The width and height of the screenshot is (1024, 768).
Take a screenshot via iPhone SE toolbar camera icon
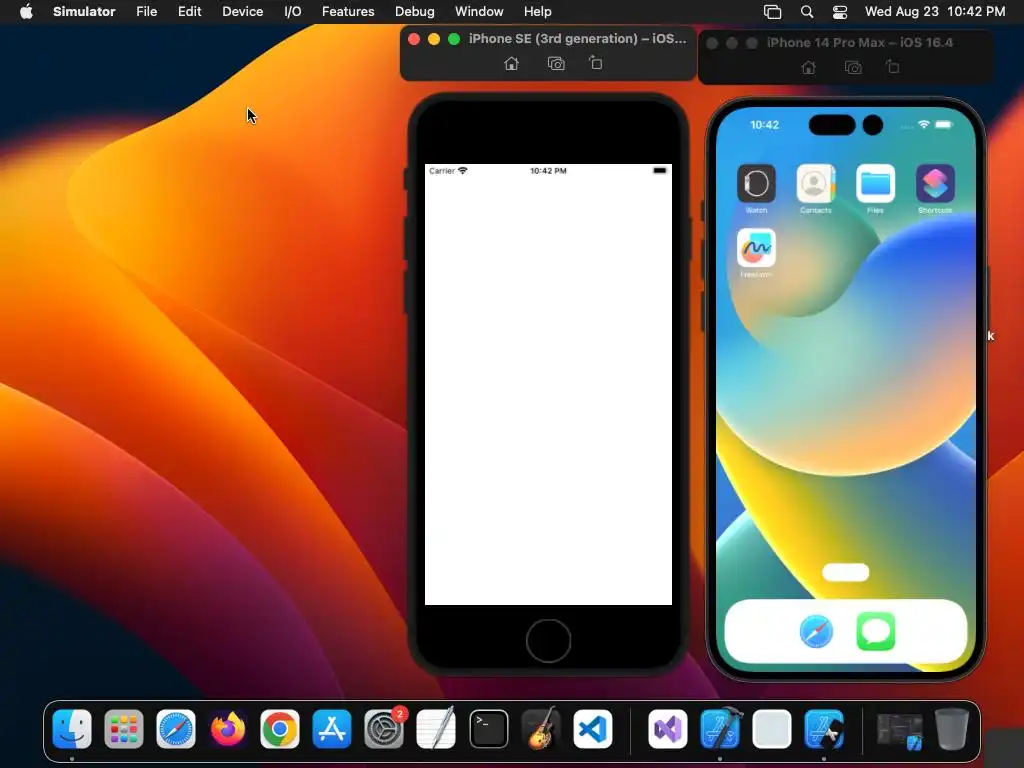[556, 63]
